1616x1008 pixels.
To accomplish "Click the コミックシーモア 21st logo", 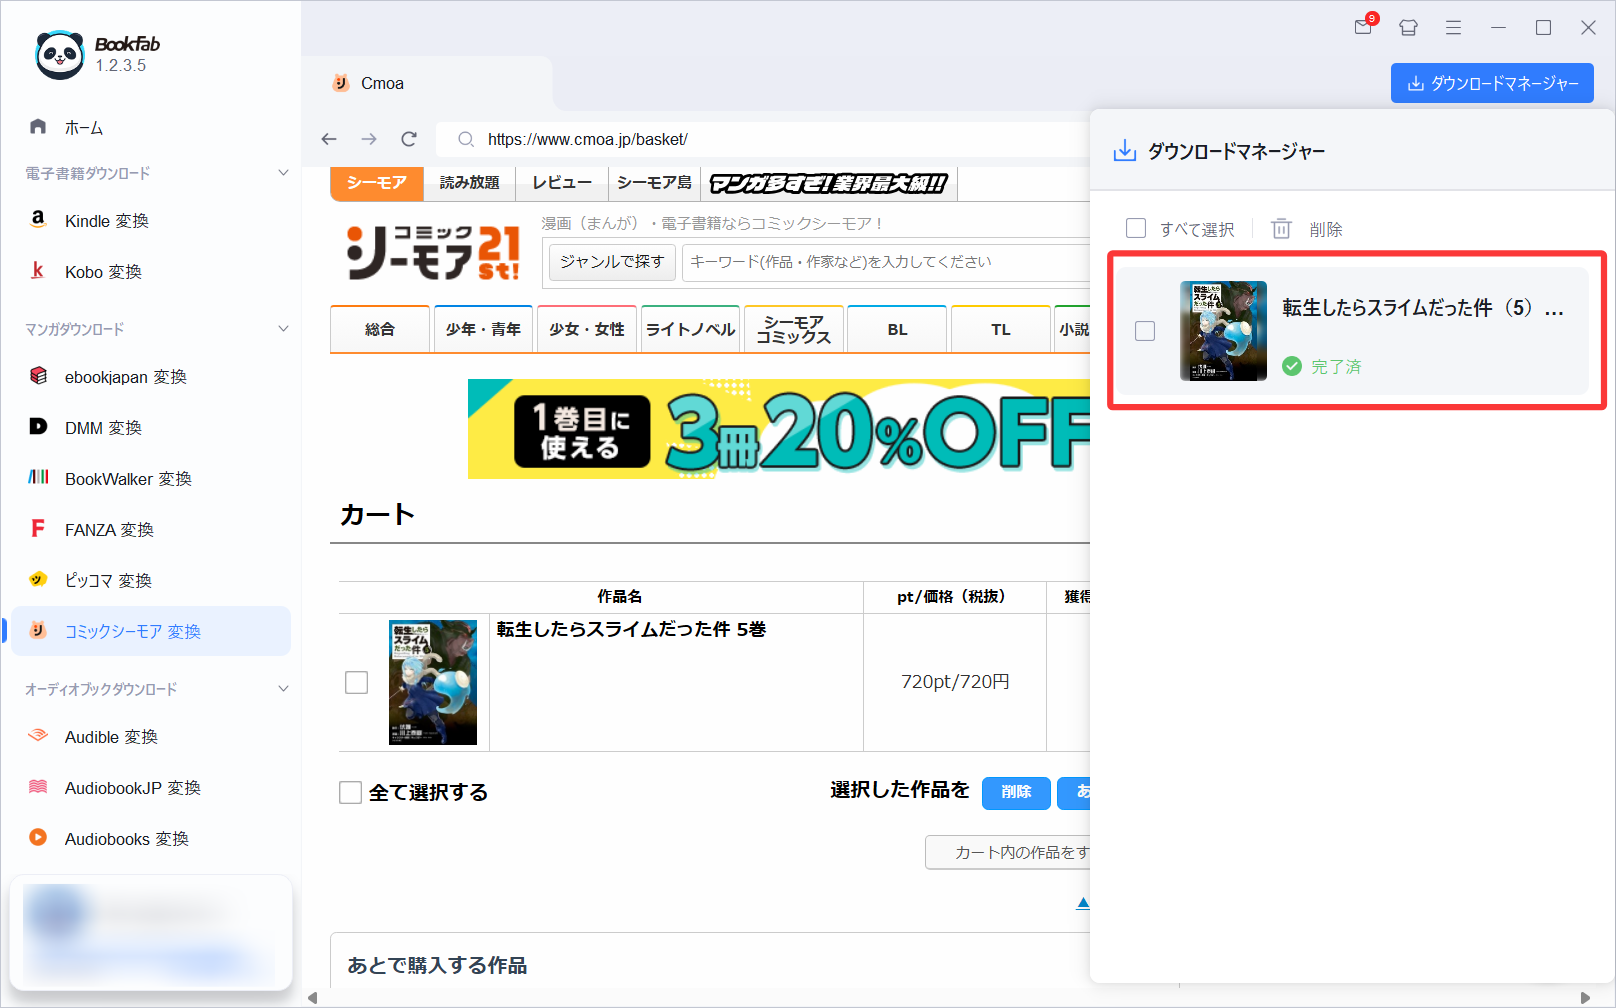I will tap(433, 252).
